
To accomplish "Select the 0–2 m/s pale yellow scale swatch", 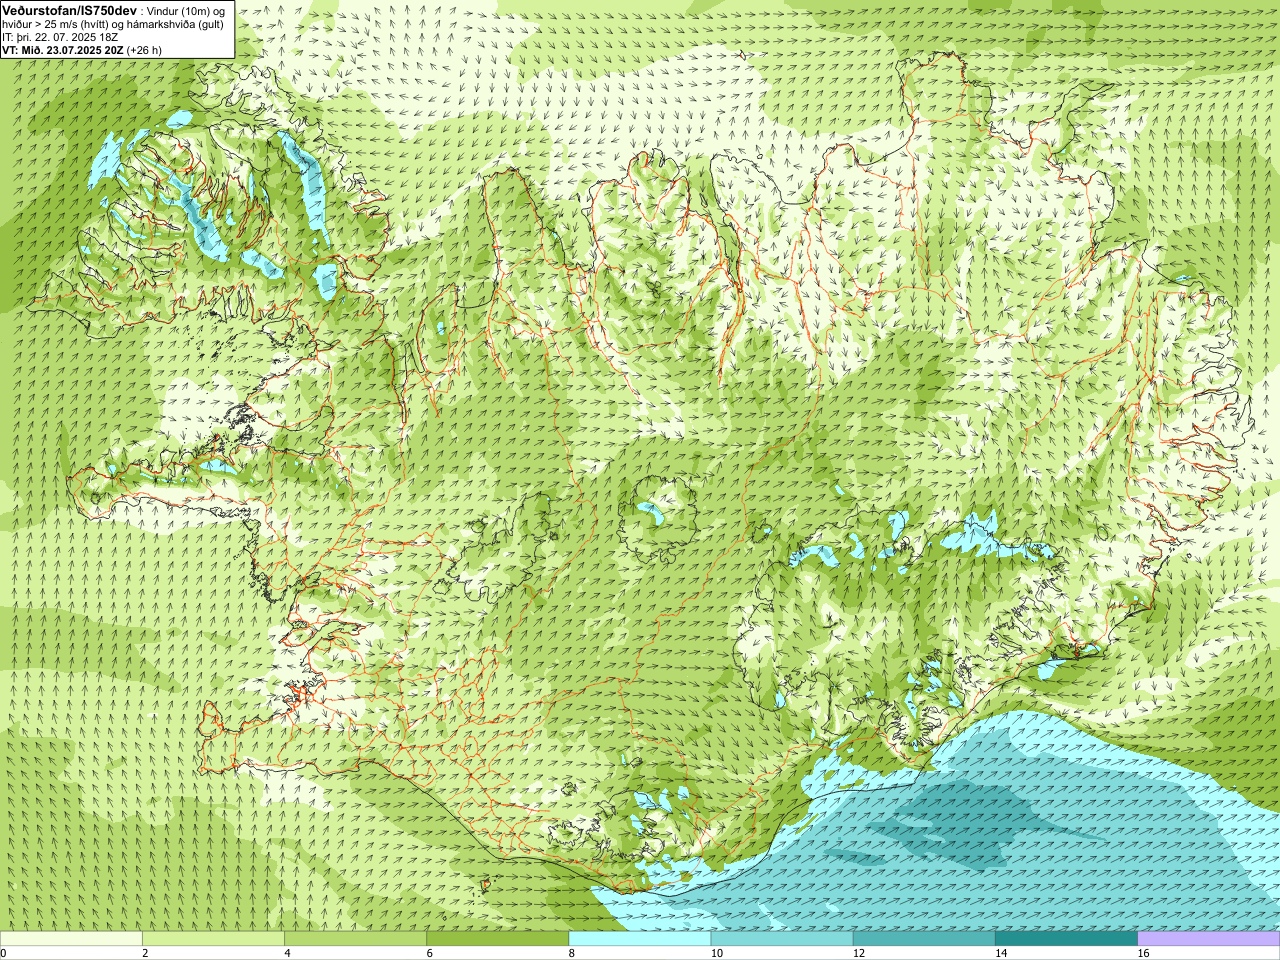I will pyautogui.click(x=71, y=939).
